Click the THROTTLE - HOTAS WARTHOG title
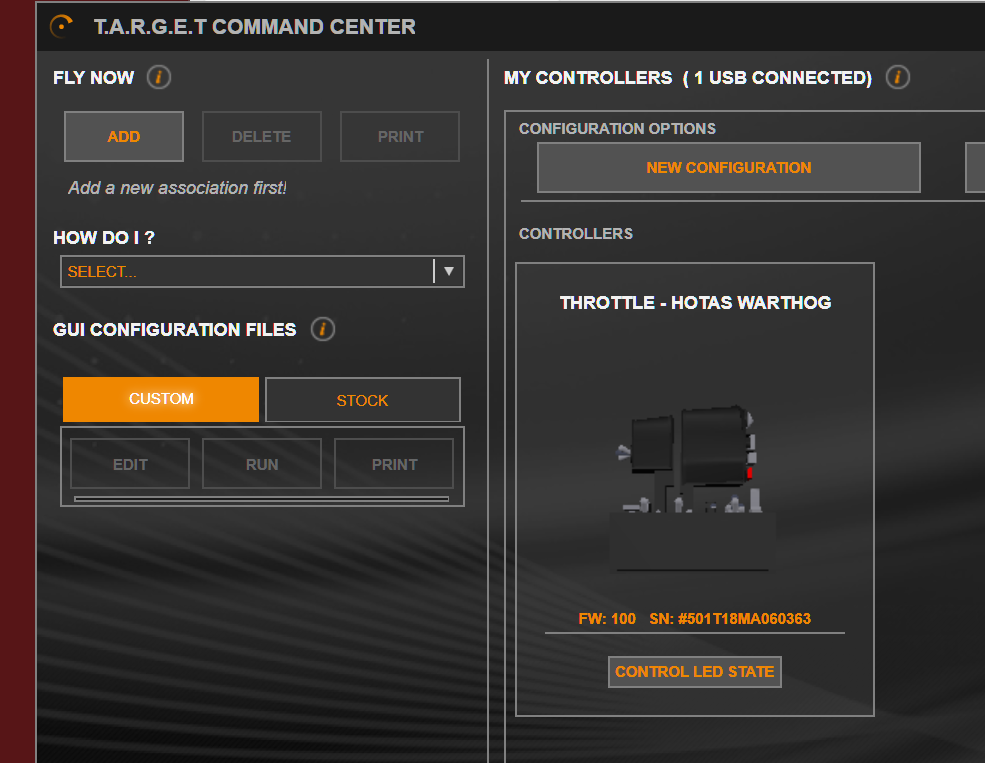Viewport: 985px width, 763px height. coord(695,303)
